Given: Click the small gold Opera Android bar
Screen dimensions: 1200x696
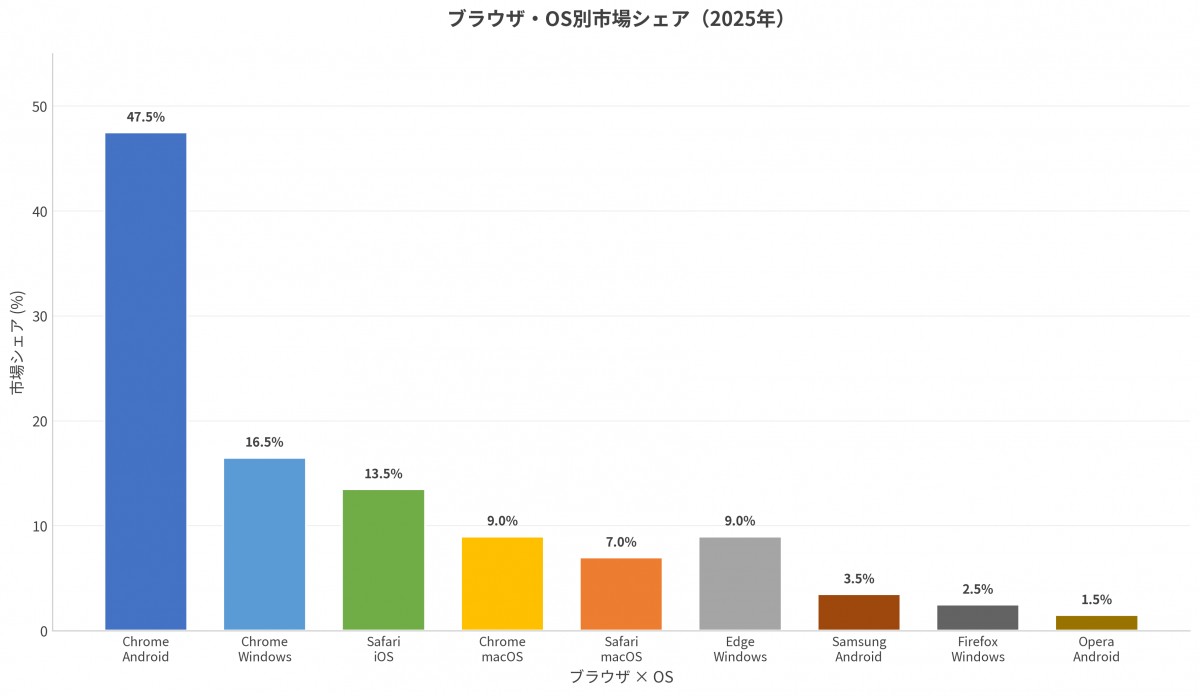Looking at the screenshot, I should [x=1096, y=623].
